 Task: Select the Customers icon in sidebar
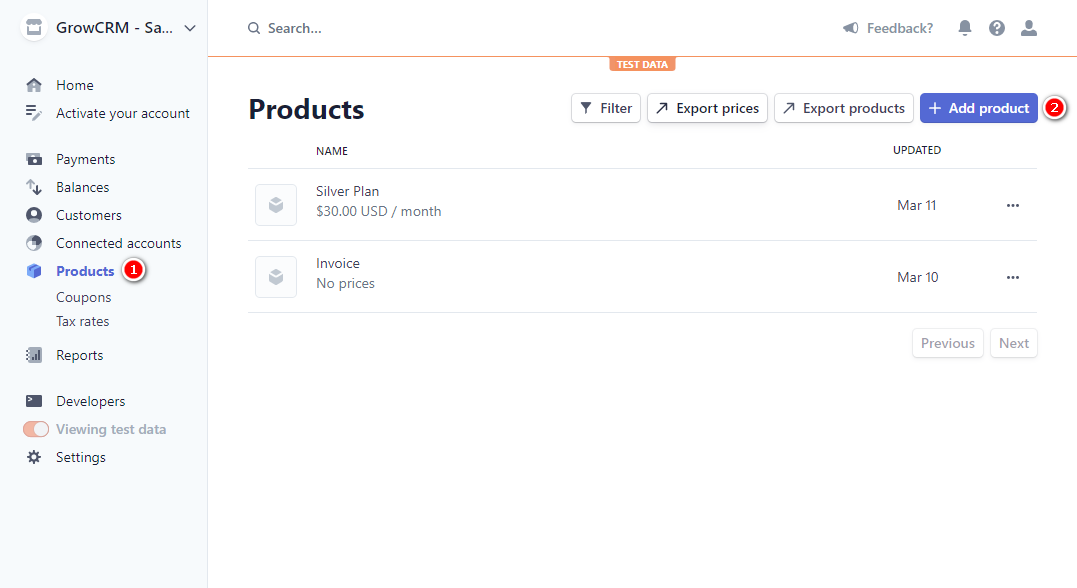[35, 215]
